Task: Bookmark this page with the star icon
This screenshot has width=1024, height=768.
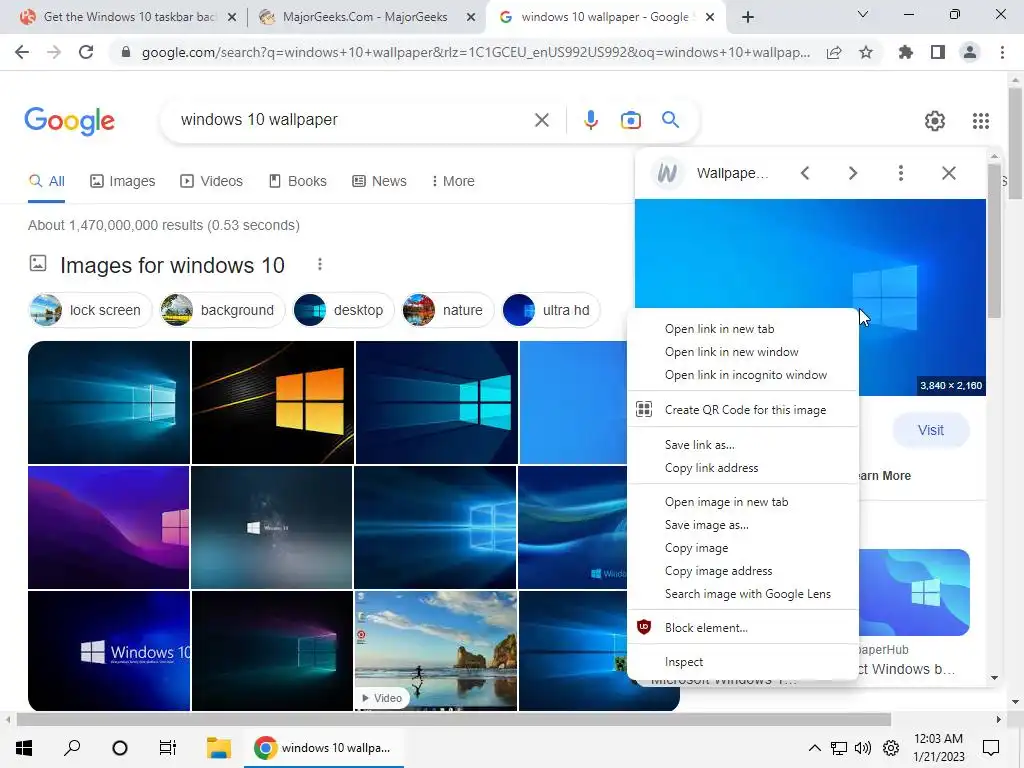Action: pos(866,52)
